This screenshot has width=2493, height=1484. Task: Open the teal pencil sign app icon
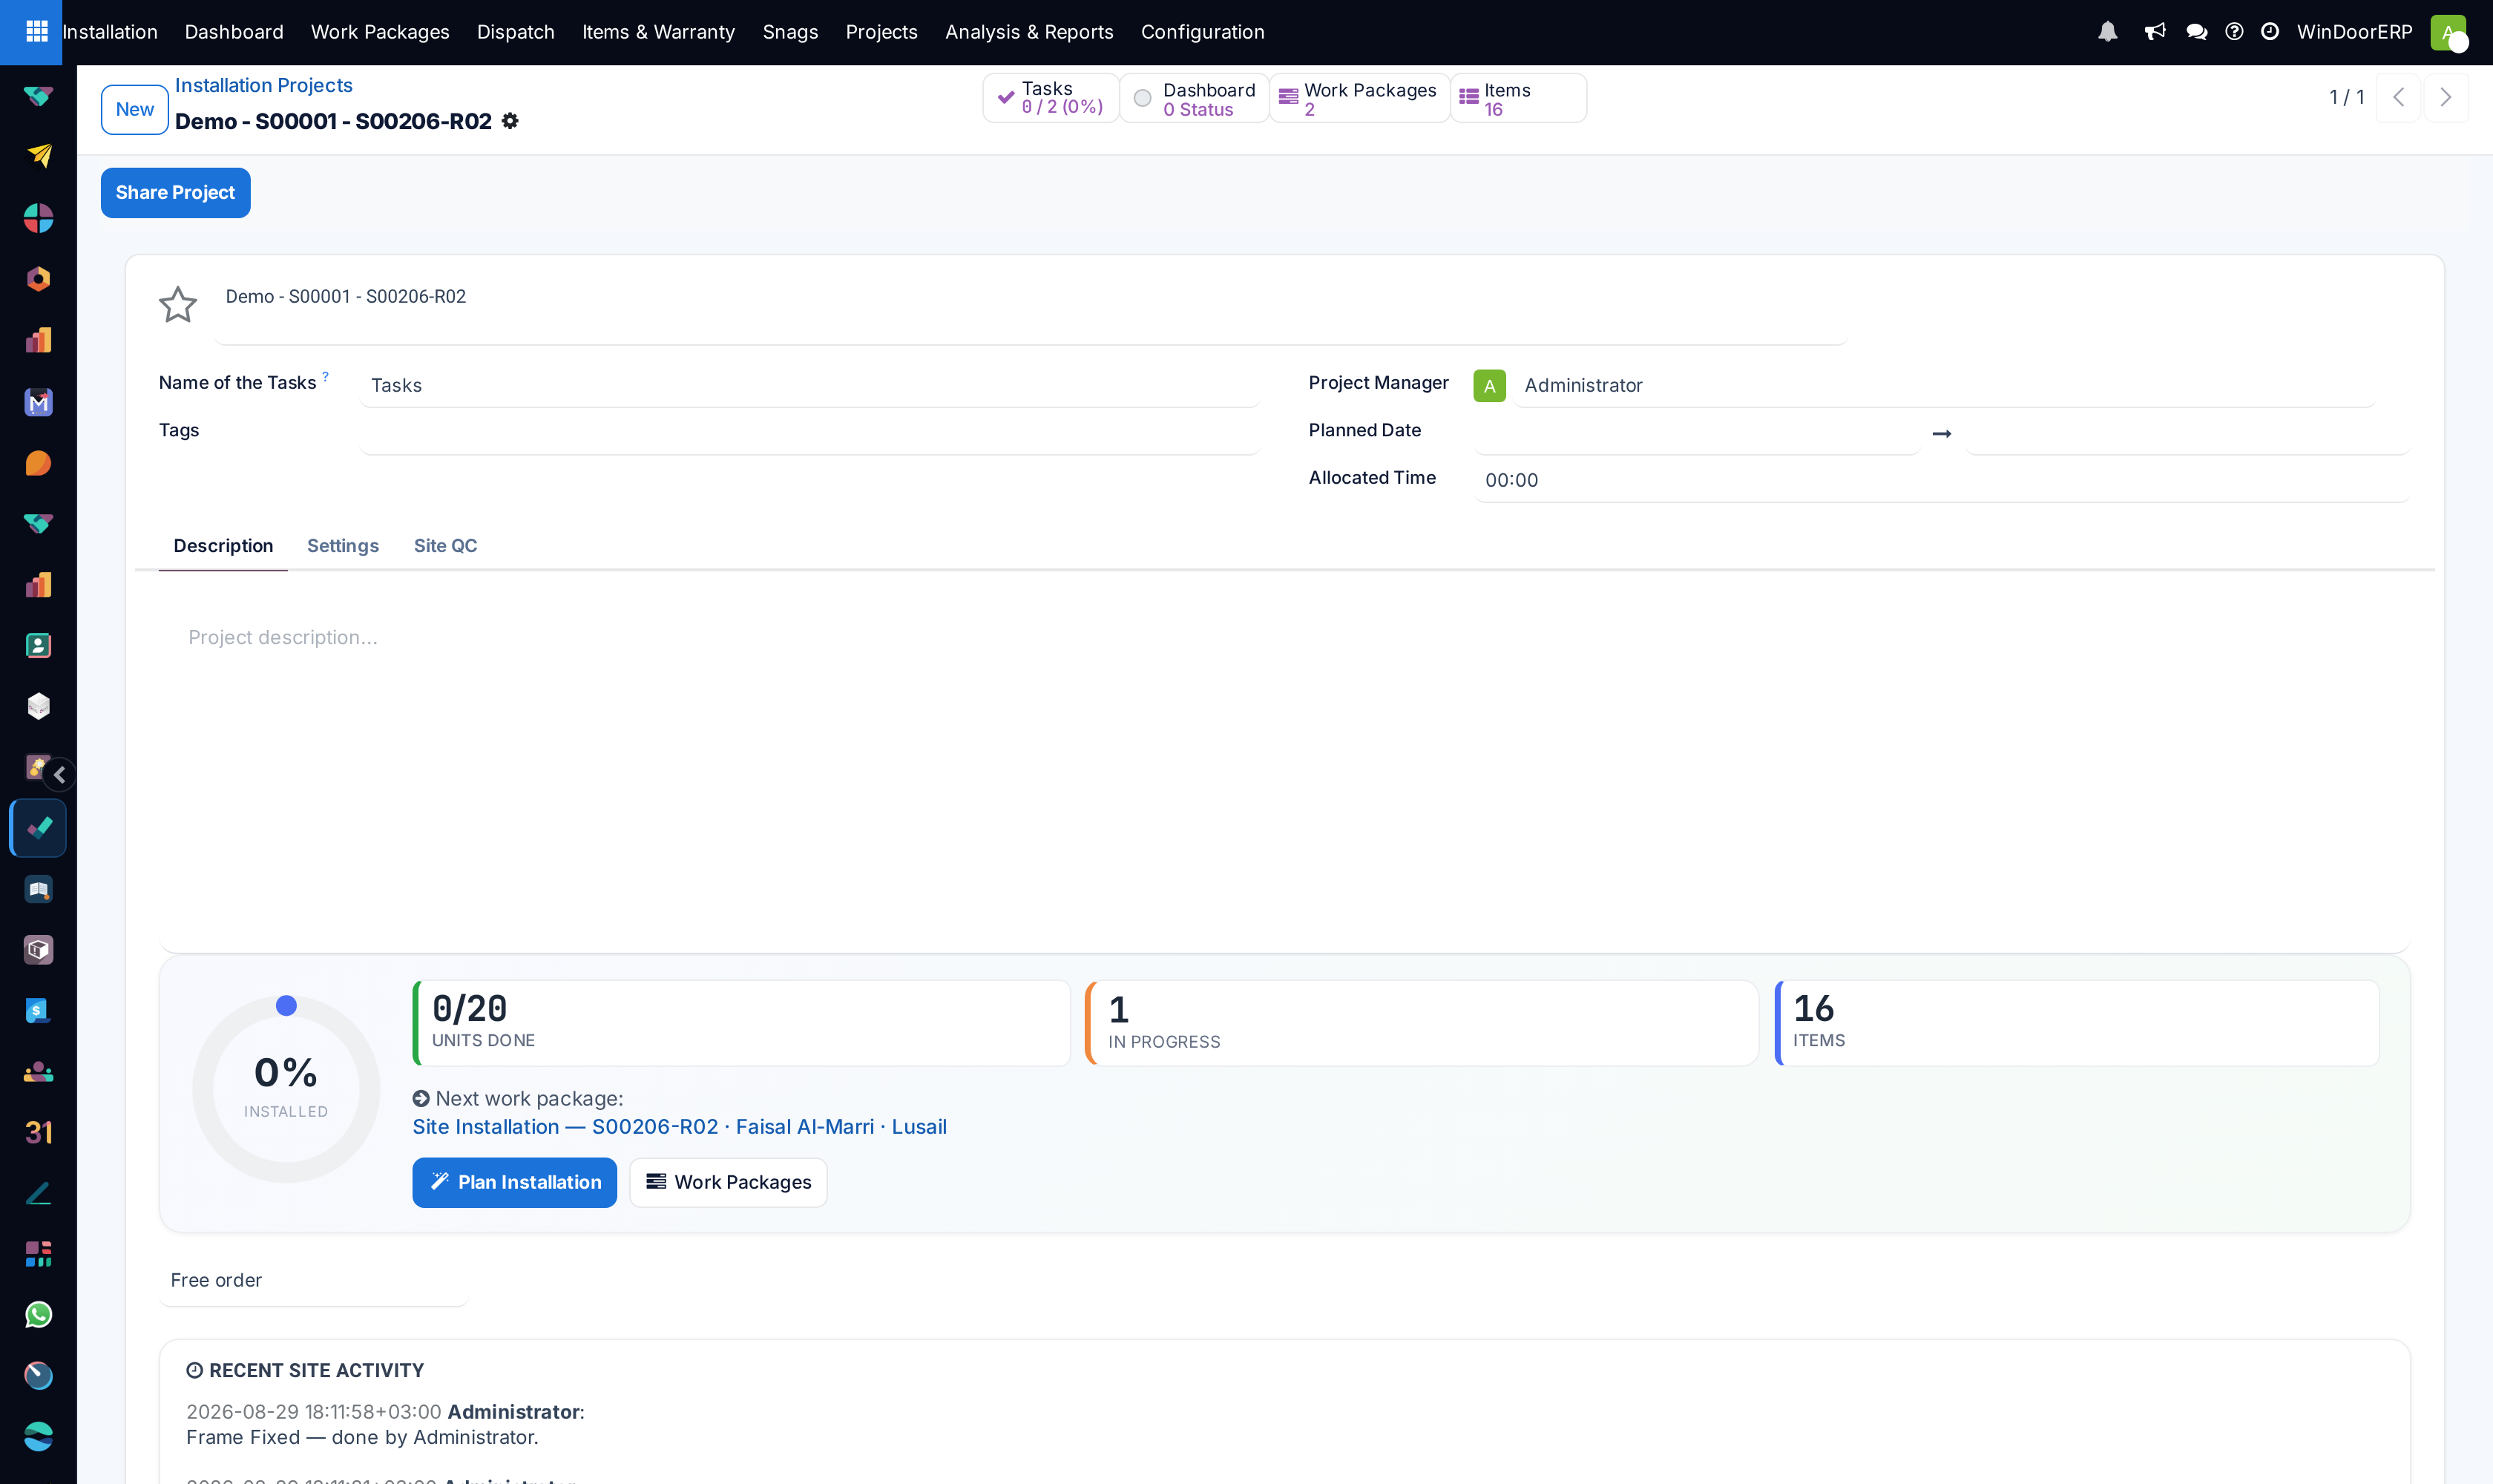pos(39,1193)
